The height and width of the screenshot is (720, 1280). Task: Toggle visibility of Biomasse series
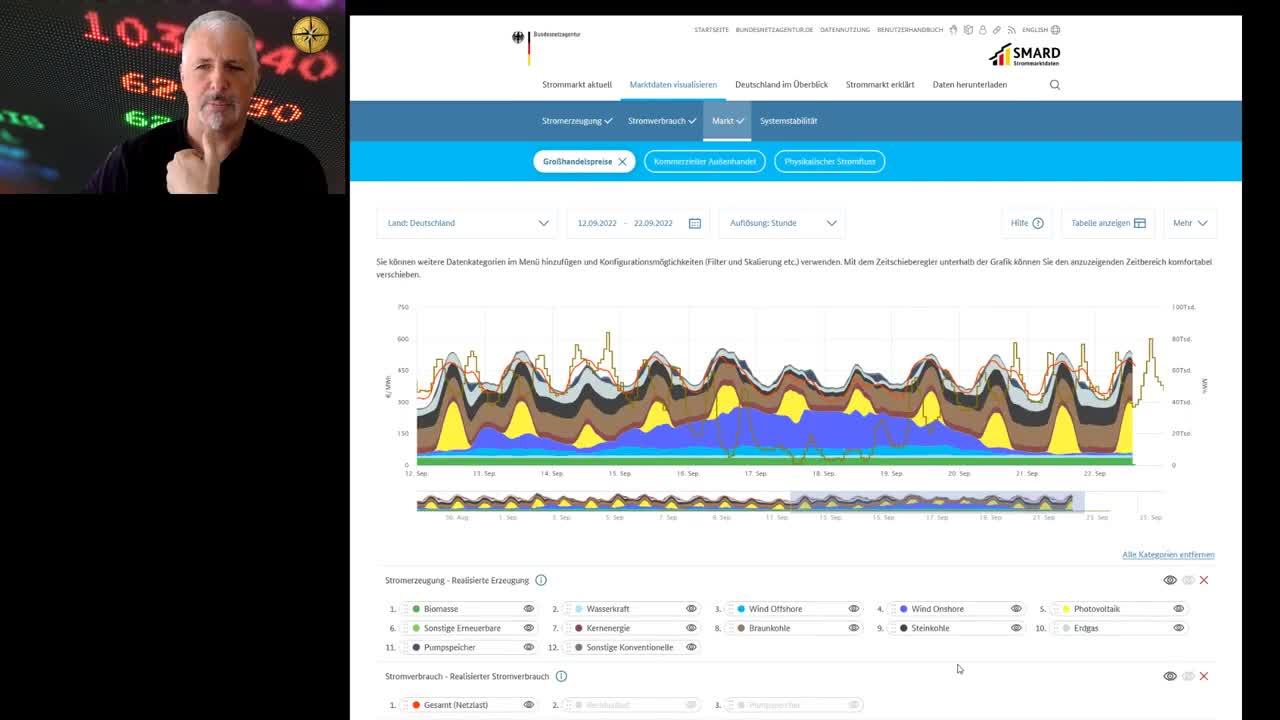[529, 609]
